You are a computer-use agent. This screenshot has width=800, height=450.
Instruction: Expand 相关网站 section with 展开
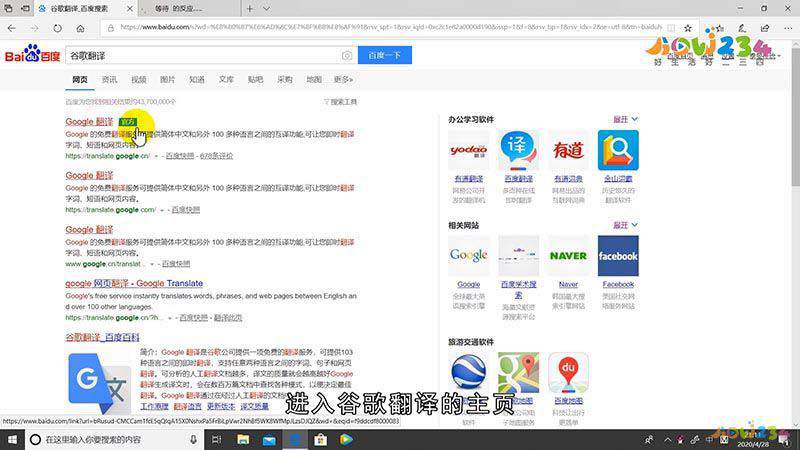625,225
